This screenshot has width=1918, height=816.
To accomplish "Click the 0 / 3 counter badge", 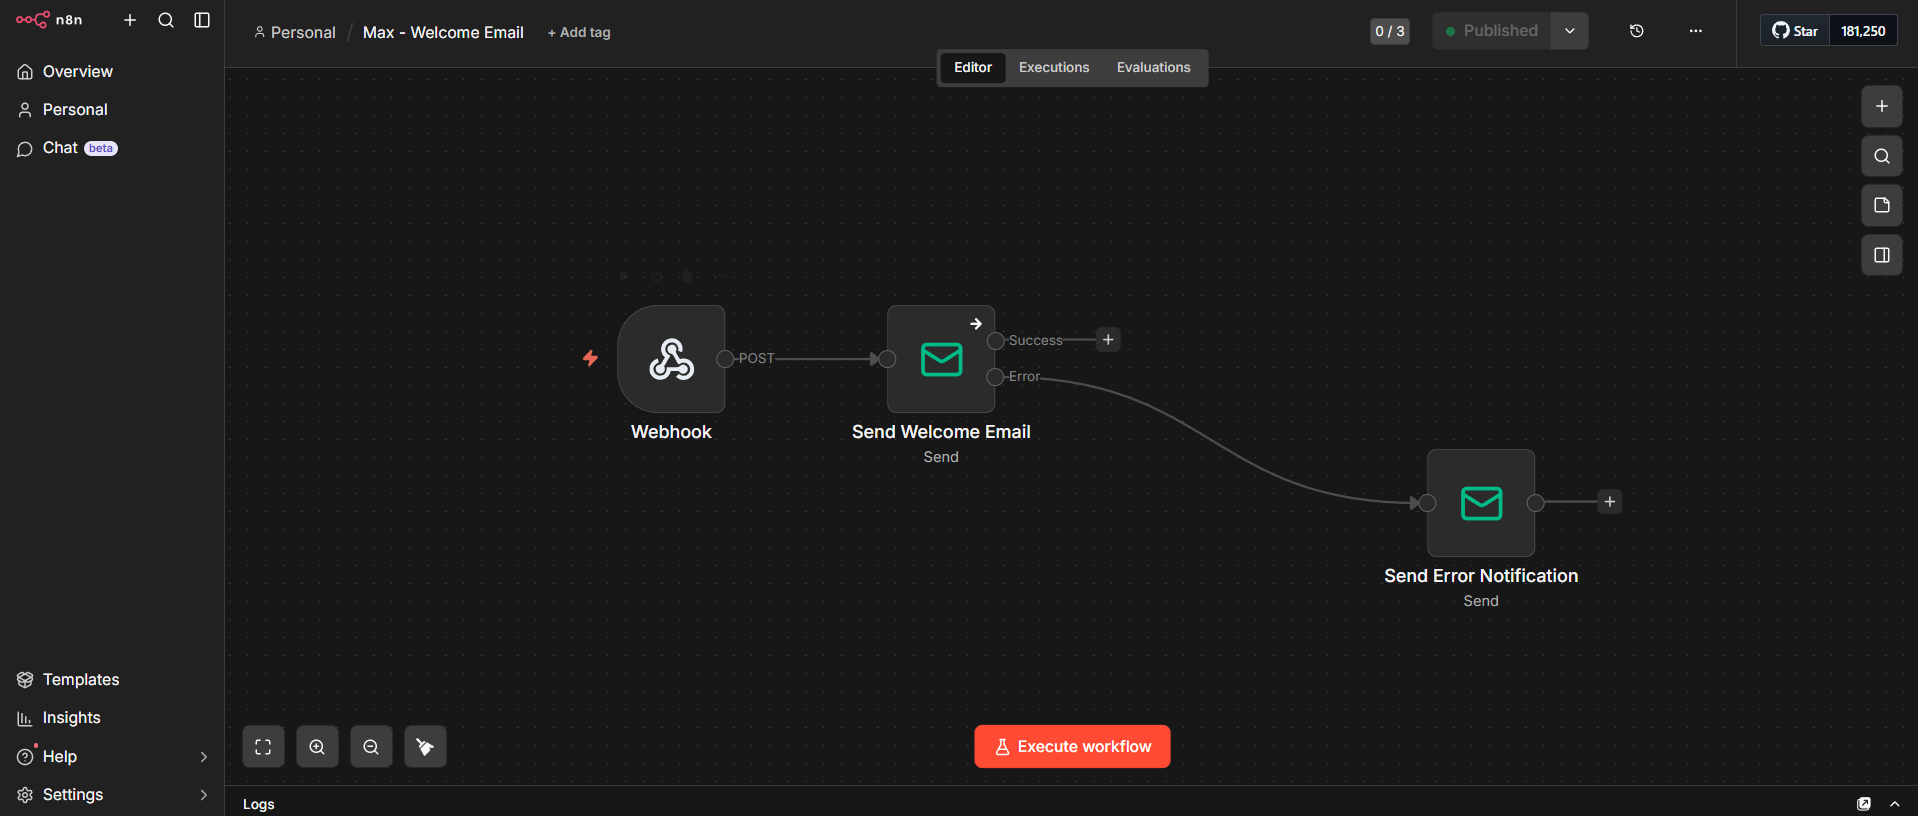I will coord(1390,31).
